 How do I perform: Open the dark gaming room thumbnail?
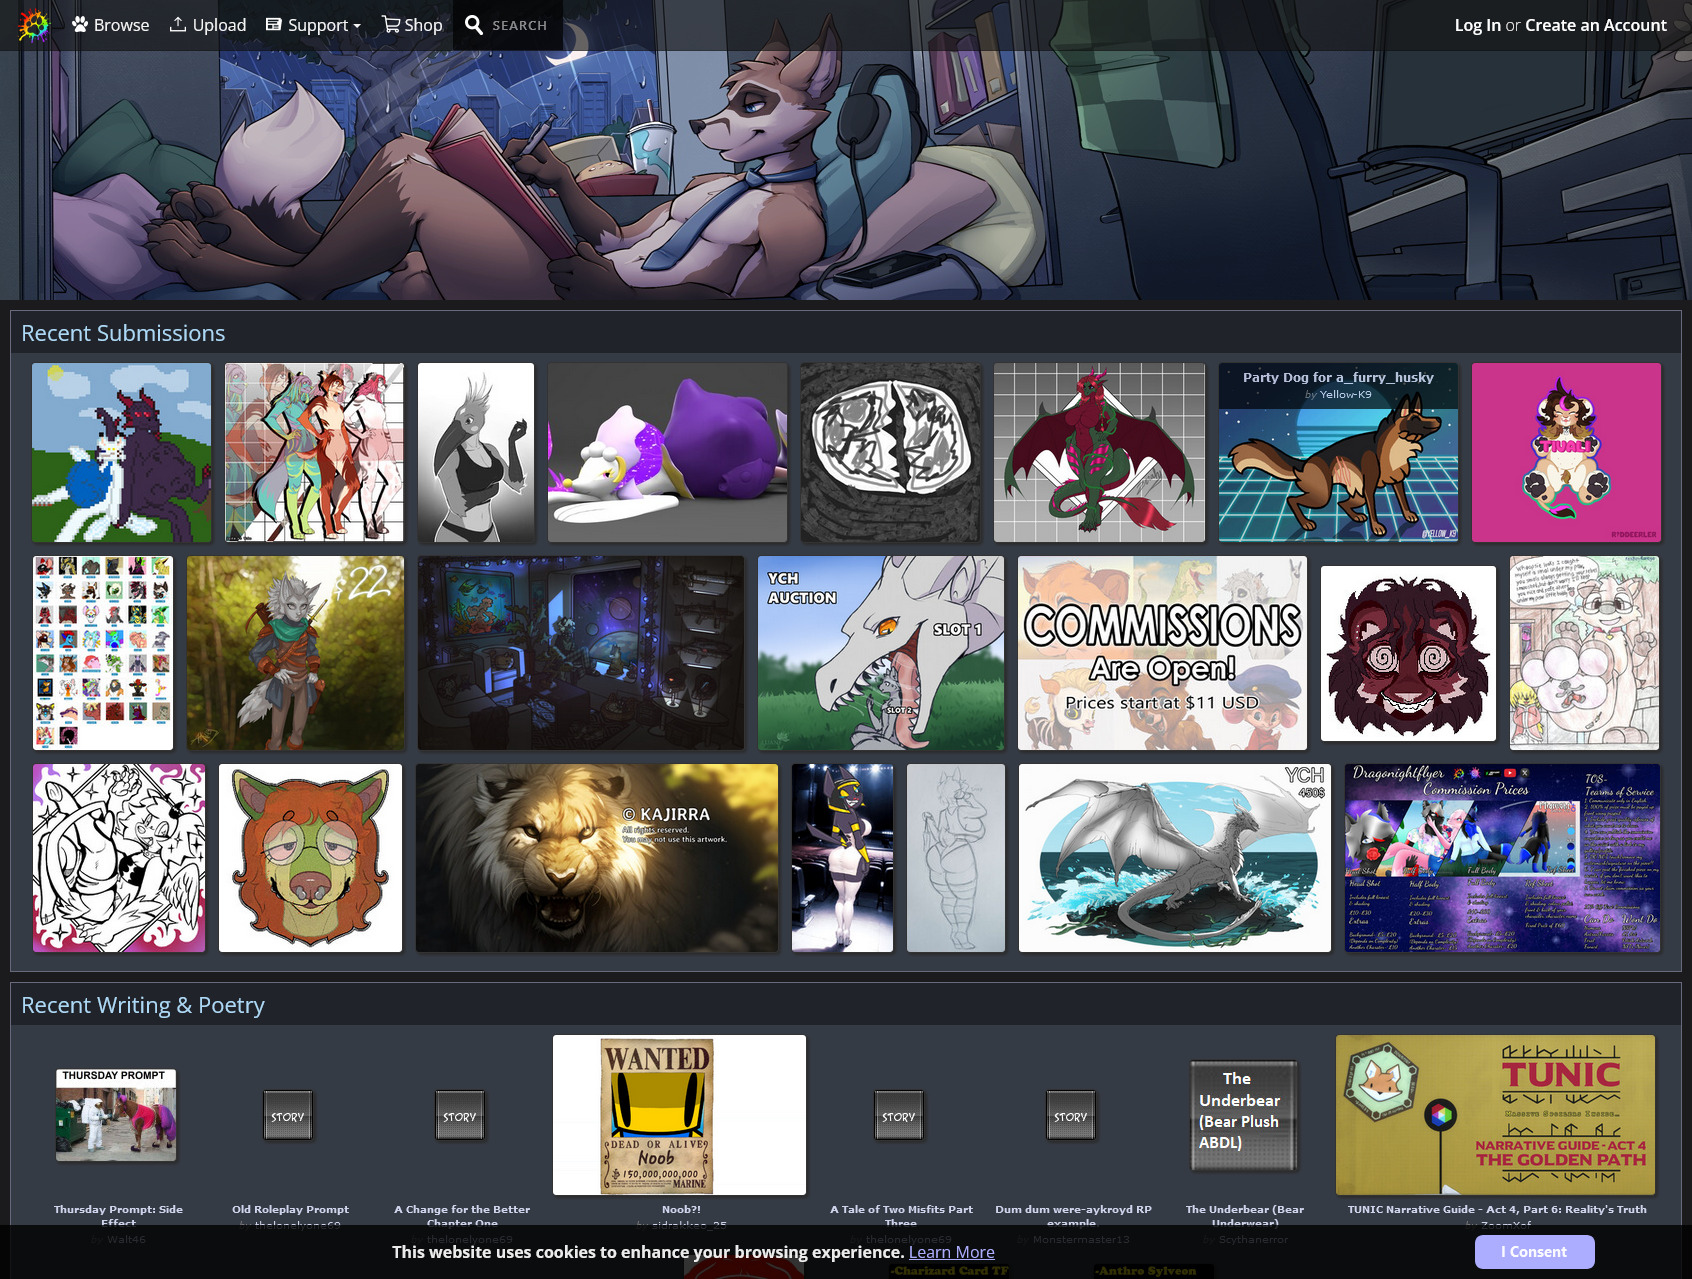click(x=581, y=653)
